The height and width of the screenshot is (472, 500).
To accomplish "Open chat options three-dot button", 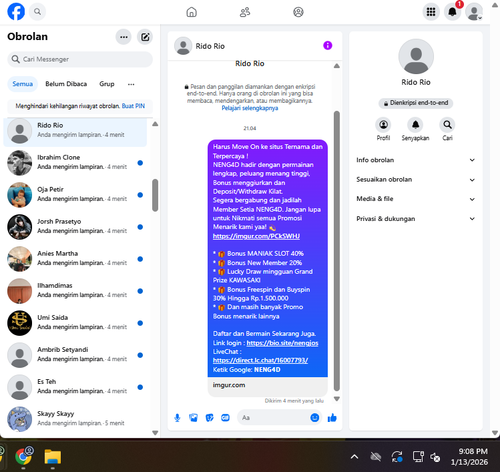I will click(x=124, y=37).
